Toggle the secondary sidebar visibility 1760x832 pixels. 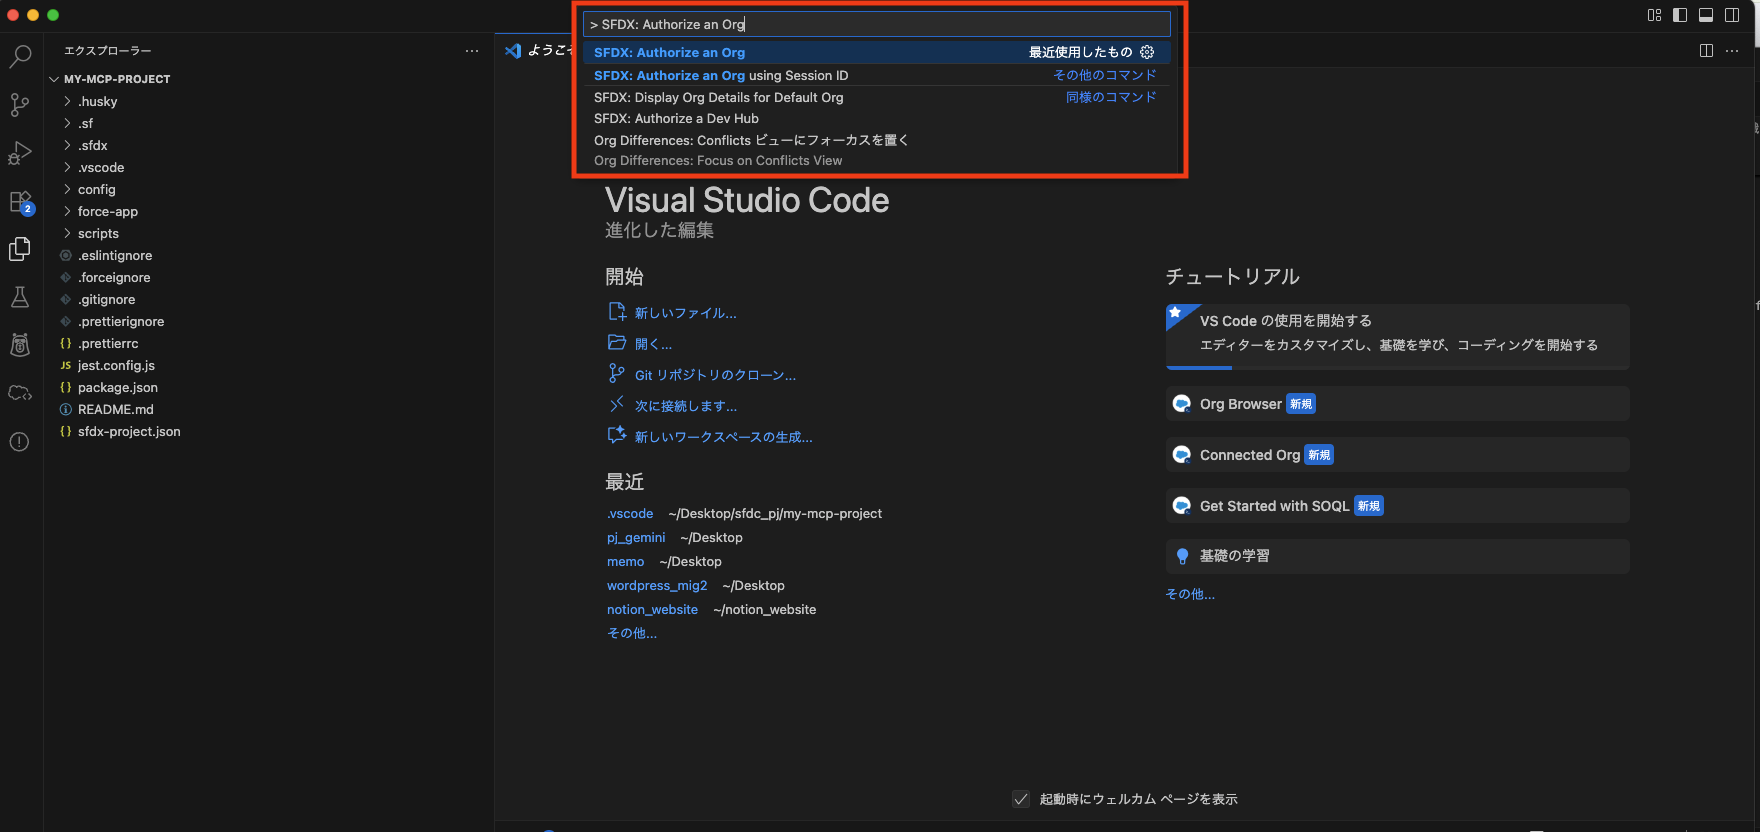(1732, 15)
